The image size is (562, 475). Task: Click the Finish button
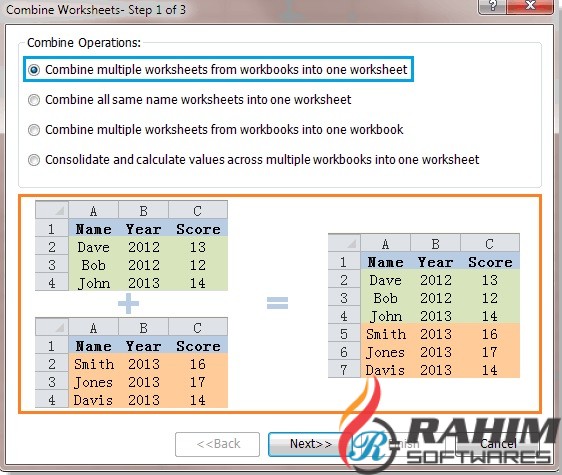pyautogui.click(x=403, y=444)
